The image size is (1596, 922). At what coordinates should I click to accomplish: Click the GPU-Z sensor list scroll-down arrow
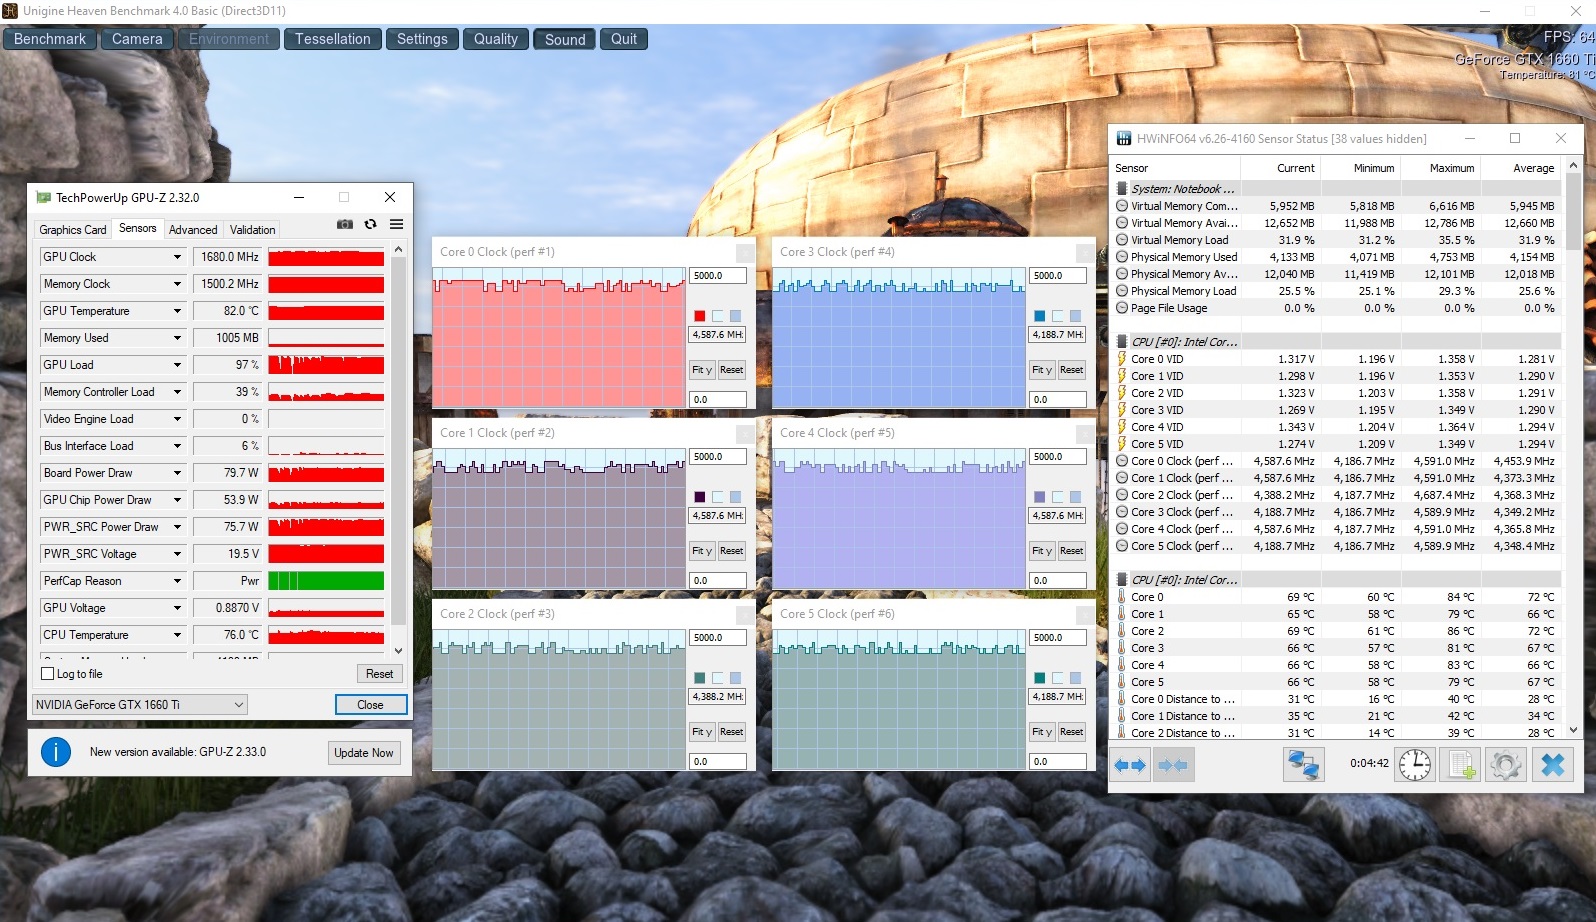398,650
